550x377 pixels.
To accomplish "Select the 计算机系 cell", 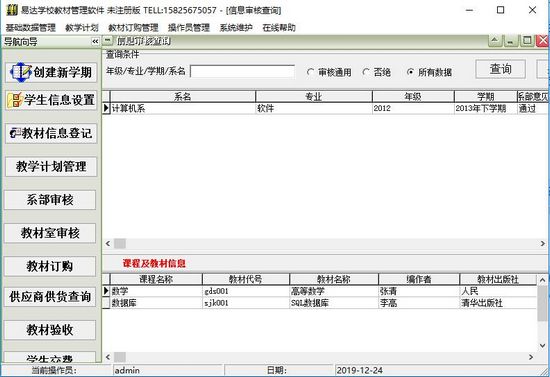I will 183,108.
